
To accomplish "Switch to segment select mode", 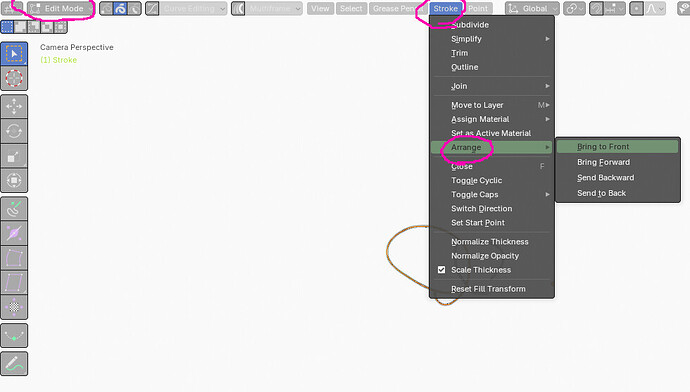I will coord(134,8).
